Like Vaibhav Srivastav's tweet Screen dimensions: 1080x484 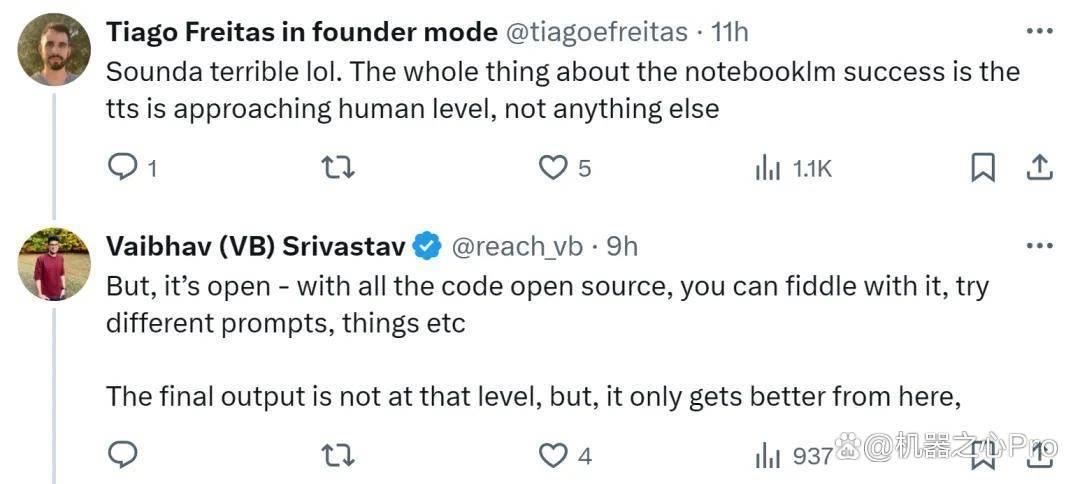coord(565,454)
